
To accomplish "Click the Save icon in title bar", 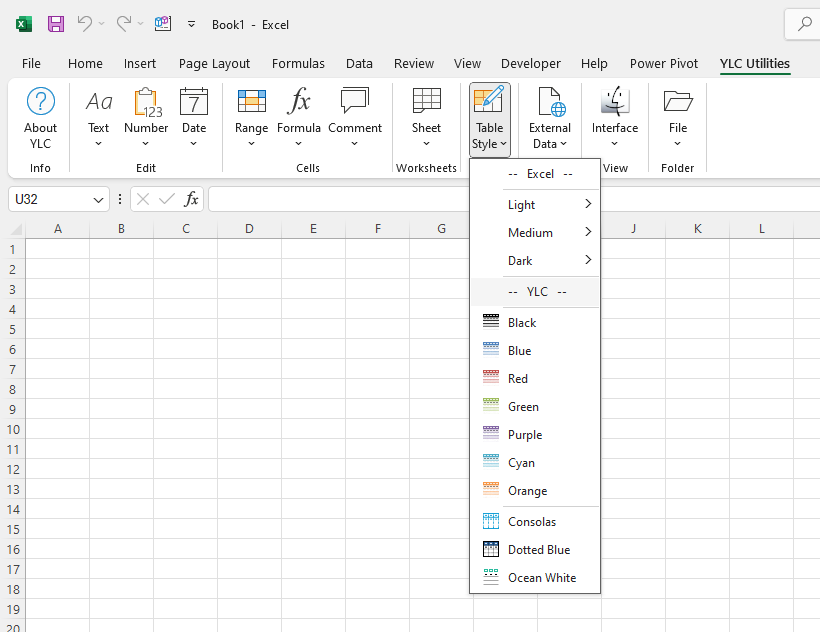I will (x=56, y=24).
